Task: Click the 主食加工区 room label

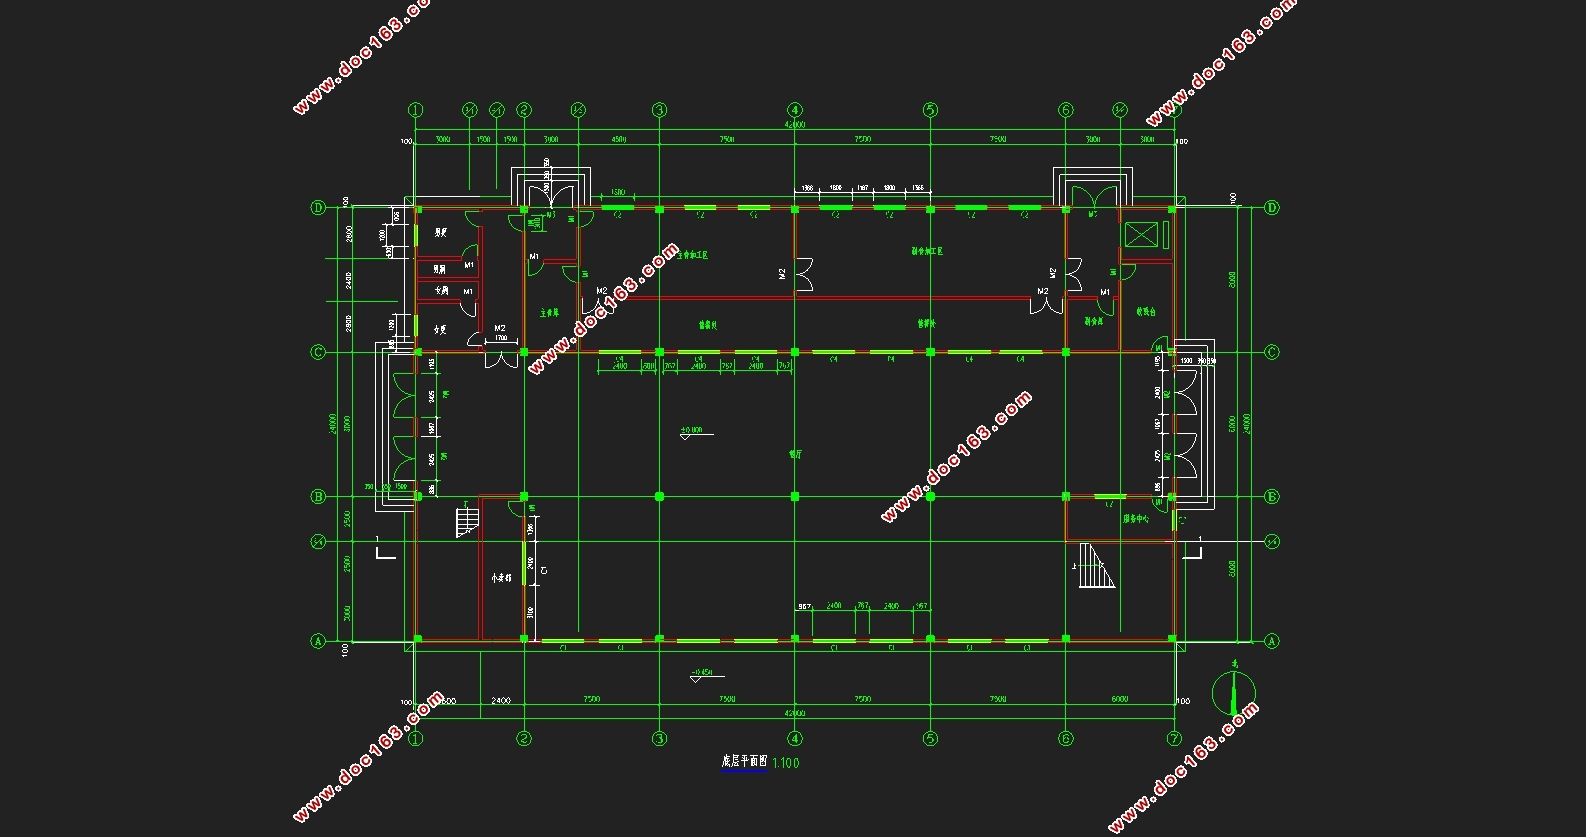Action: 692,256
